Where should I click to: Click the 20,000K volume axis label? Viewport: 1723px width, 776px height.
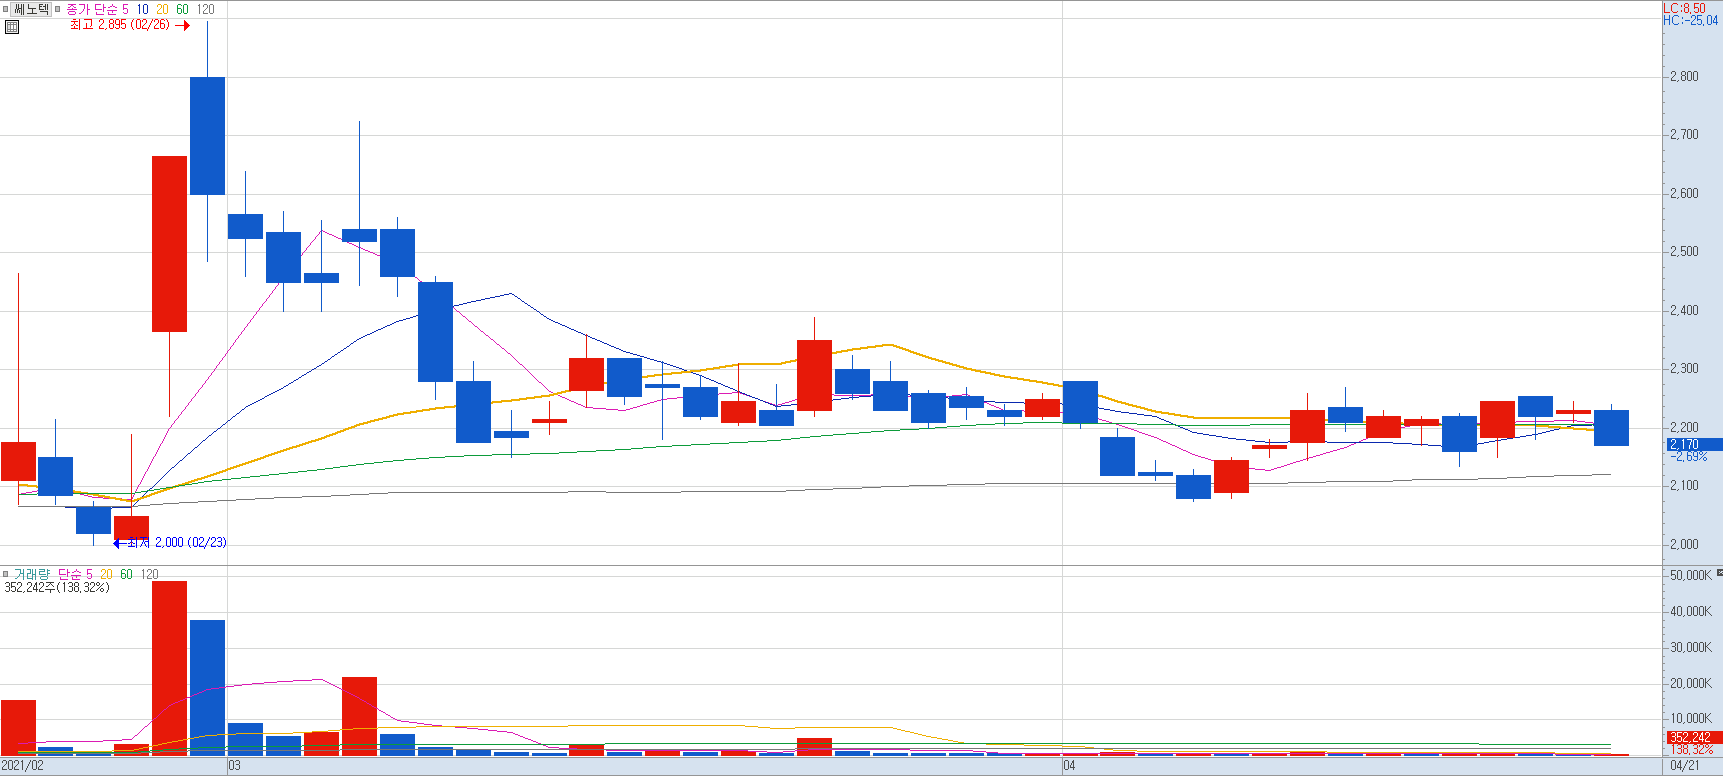pyautogui.click(x=1690, y=683)
